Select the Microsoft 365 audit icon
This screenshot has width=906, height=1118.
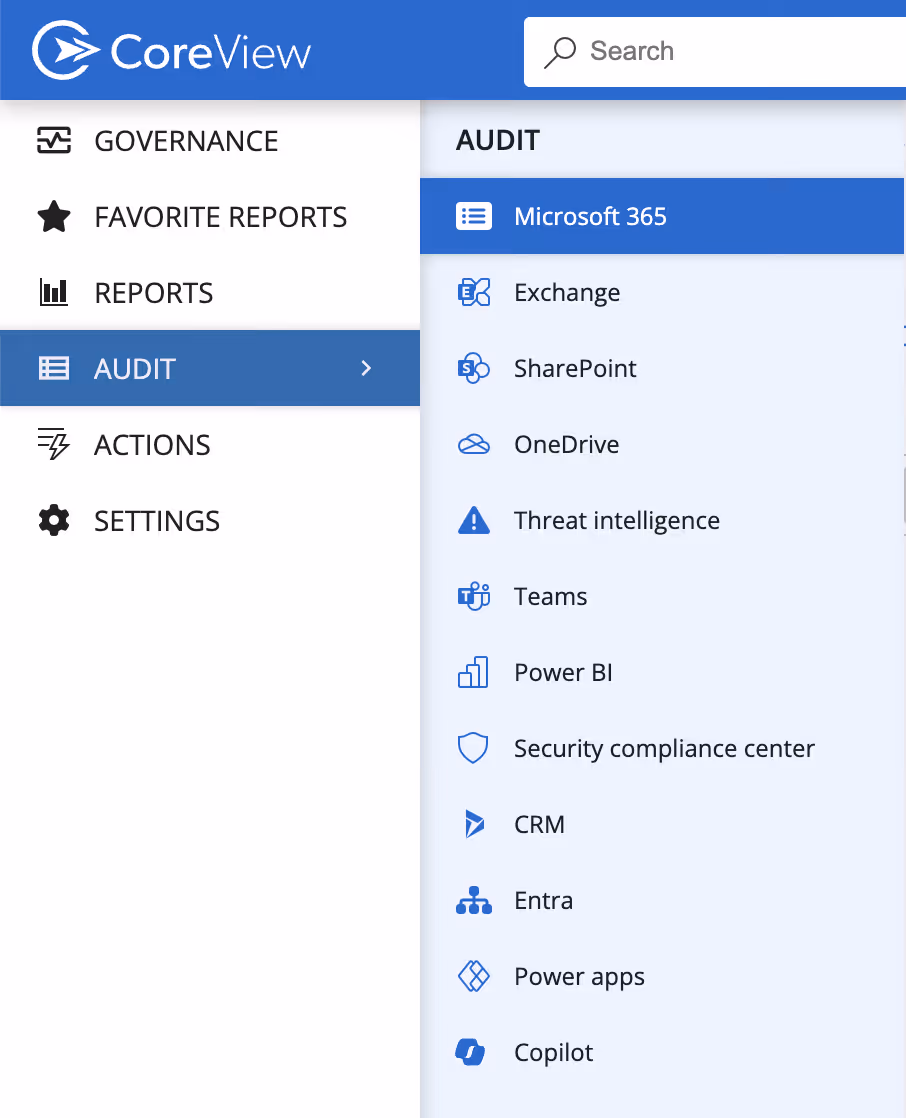473,216
